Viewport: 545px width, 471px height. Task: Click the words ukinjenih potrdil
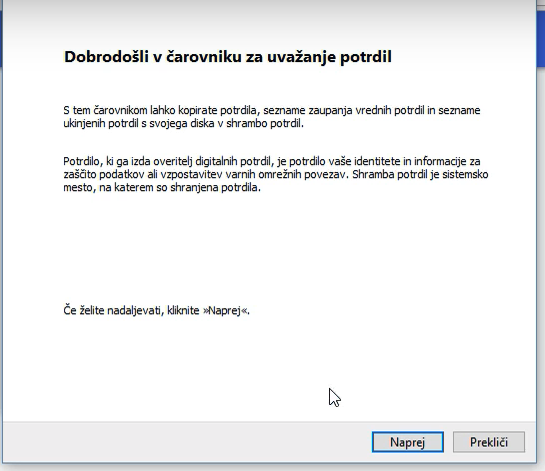tap(101, 123)
